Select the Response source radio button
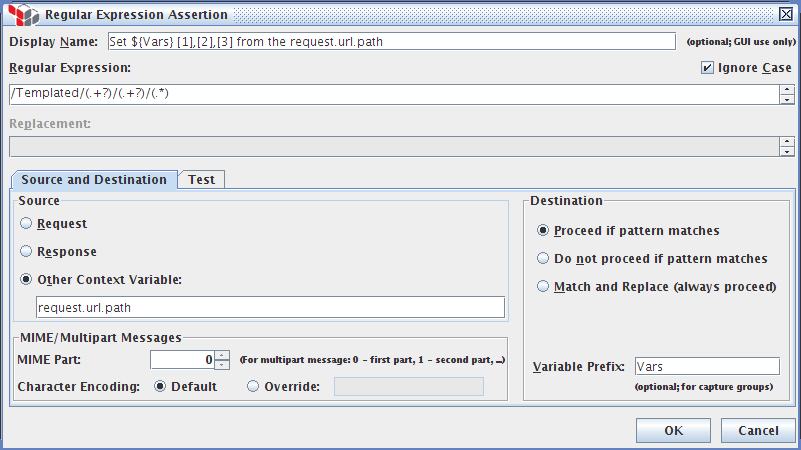 [26, 252]
